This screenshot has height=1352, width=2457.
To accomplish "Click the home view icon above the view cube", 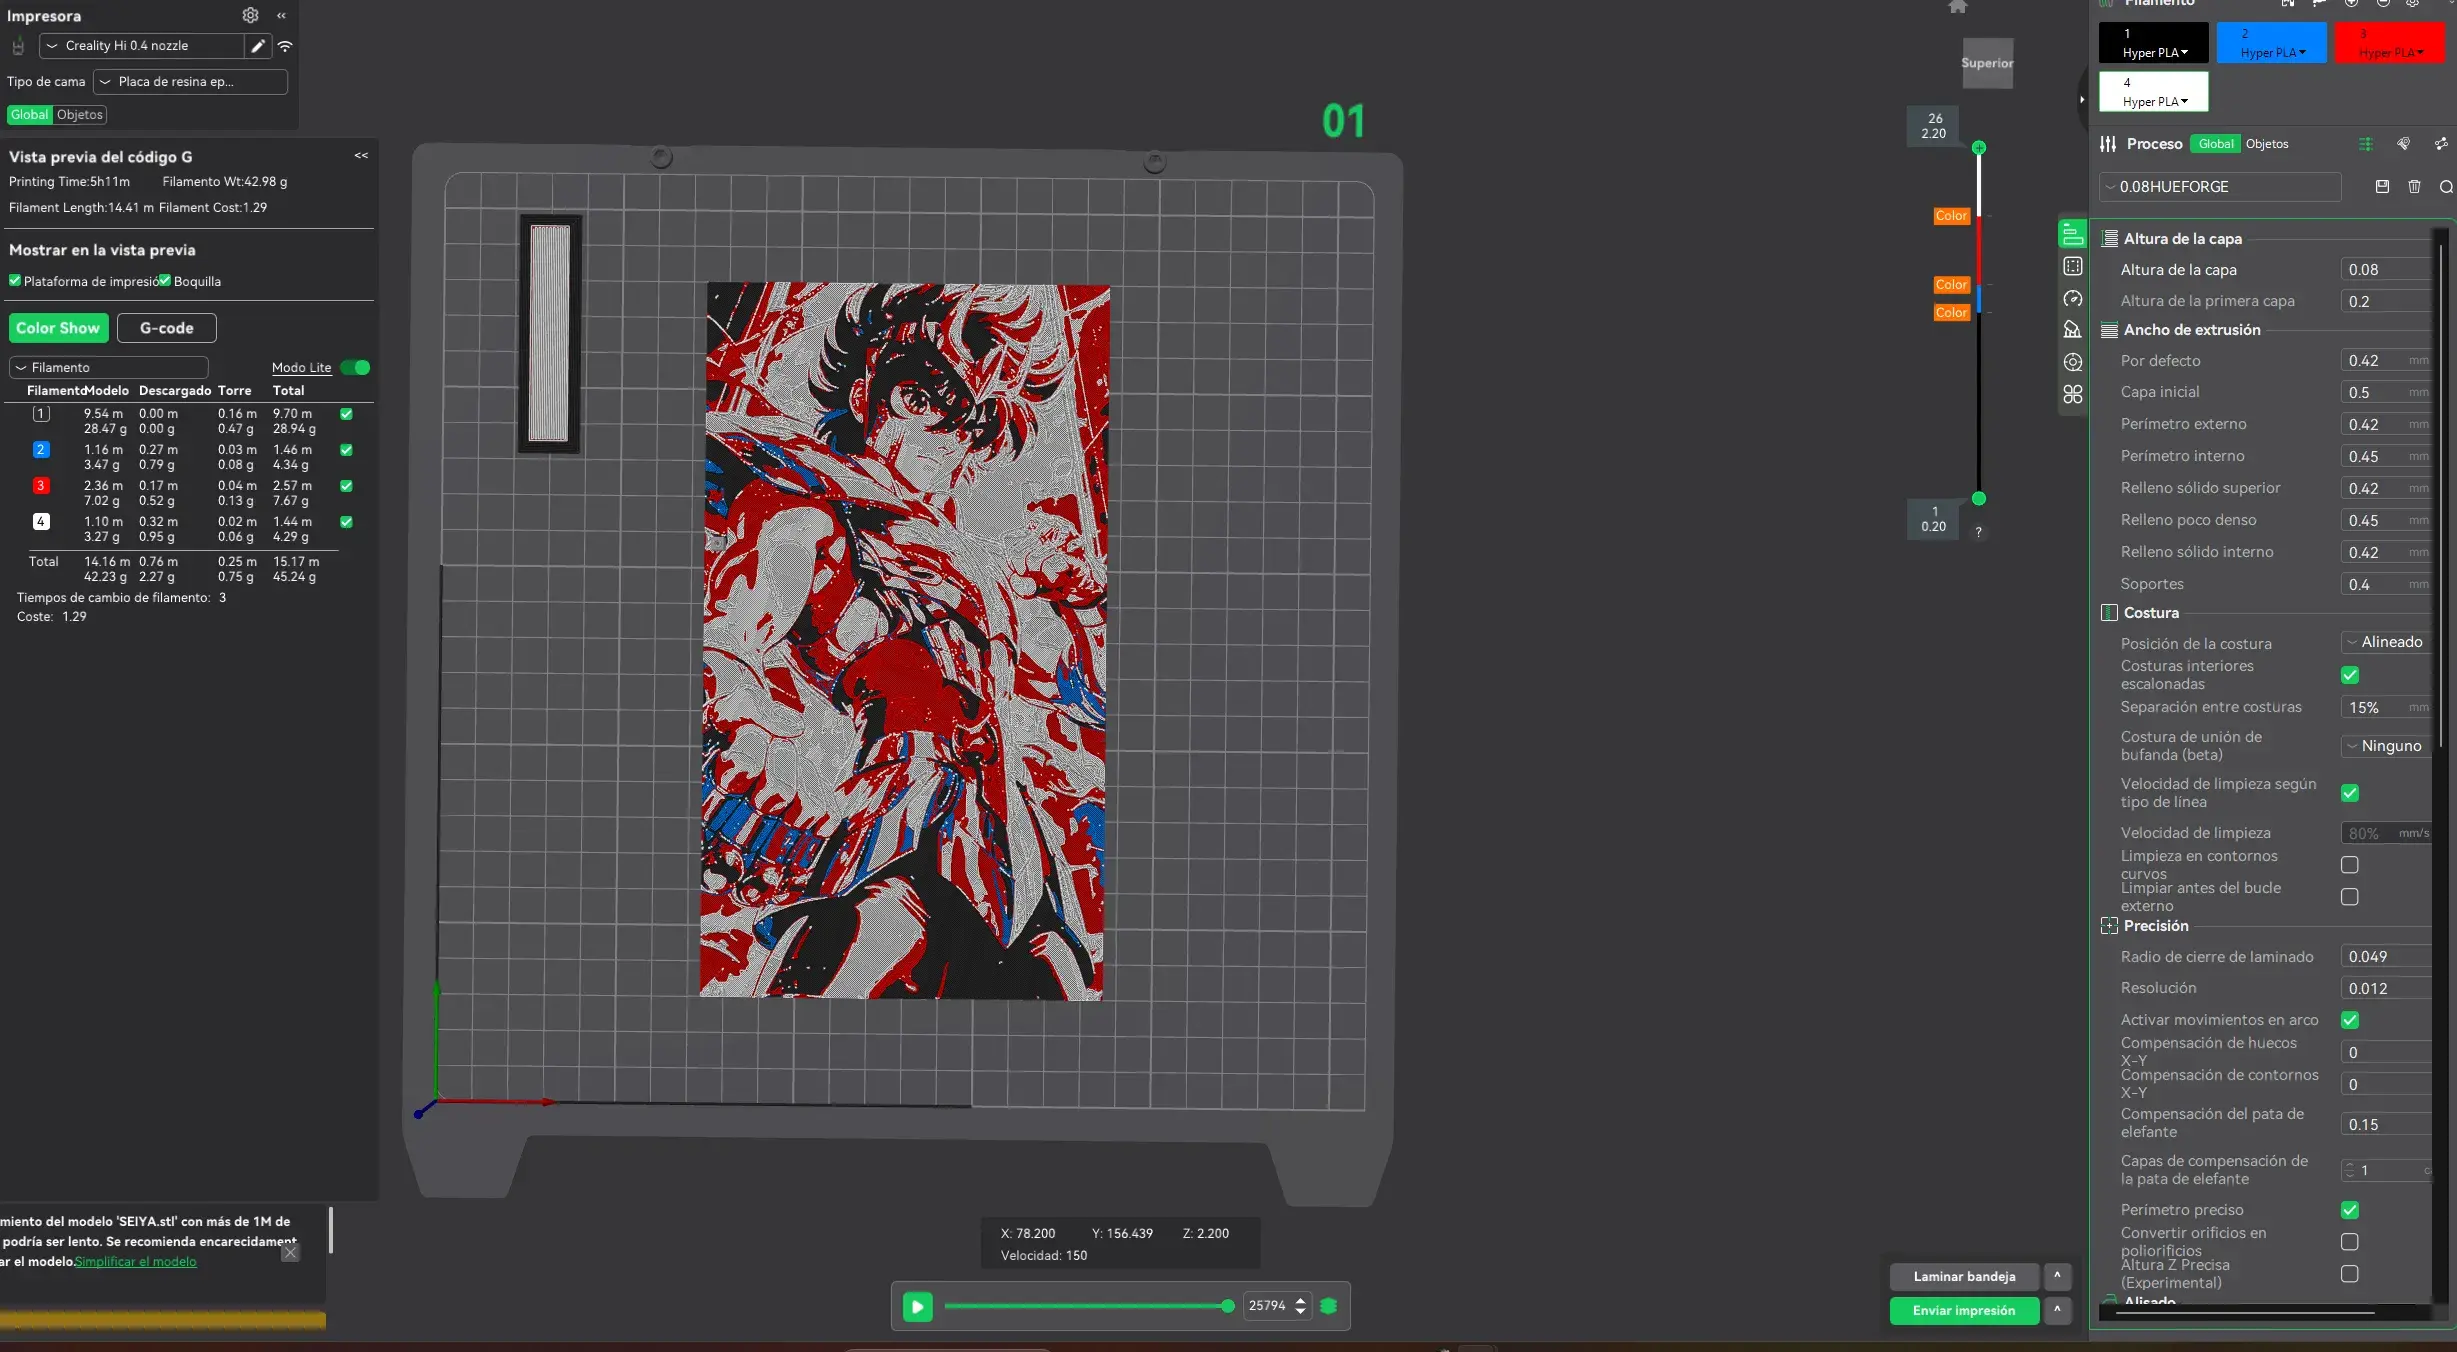I will [1958, 7].
